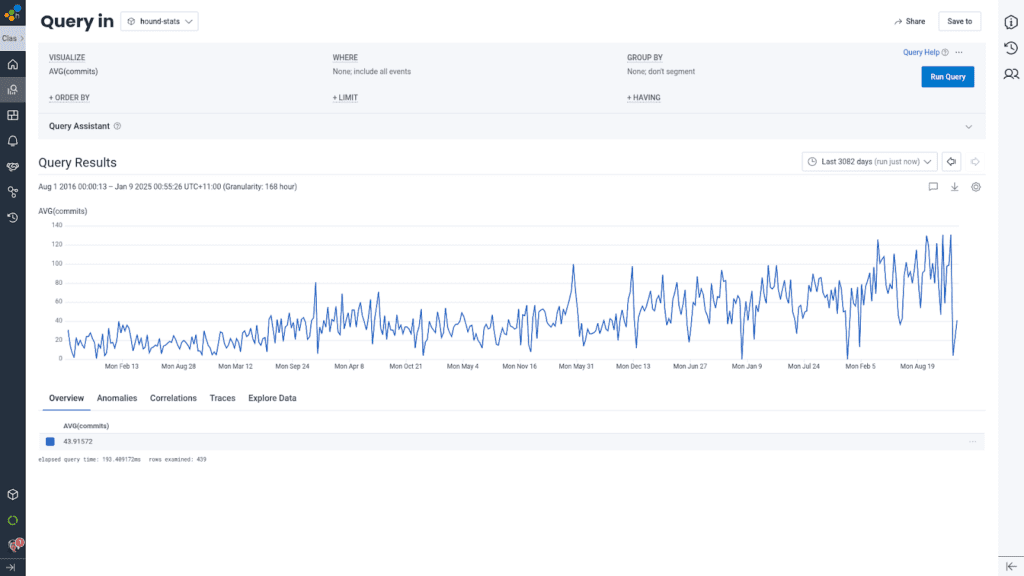Add a comment using the speech bubble icon
The width and height of the screenshot is (1024, 576).
point(932,186)
